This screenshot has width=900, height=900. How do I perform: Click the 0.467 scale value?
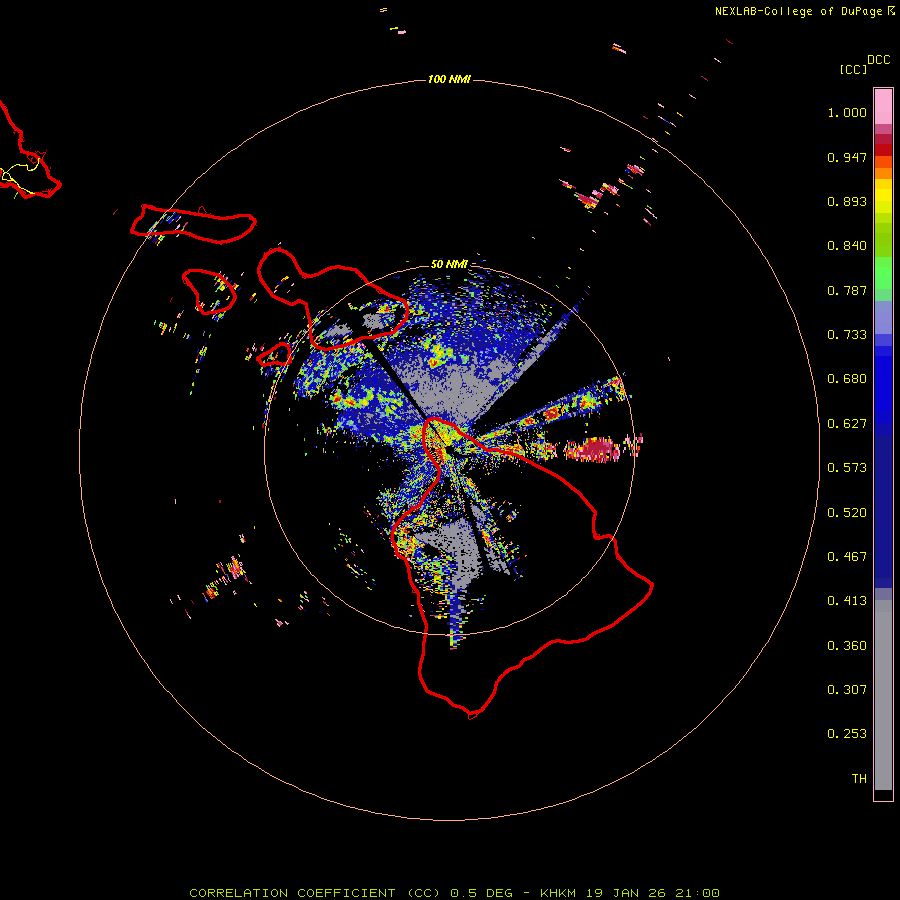[x=847, y=557]
